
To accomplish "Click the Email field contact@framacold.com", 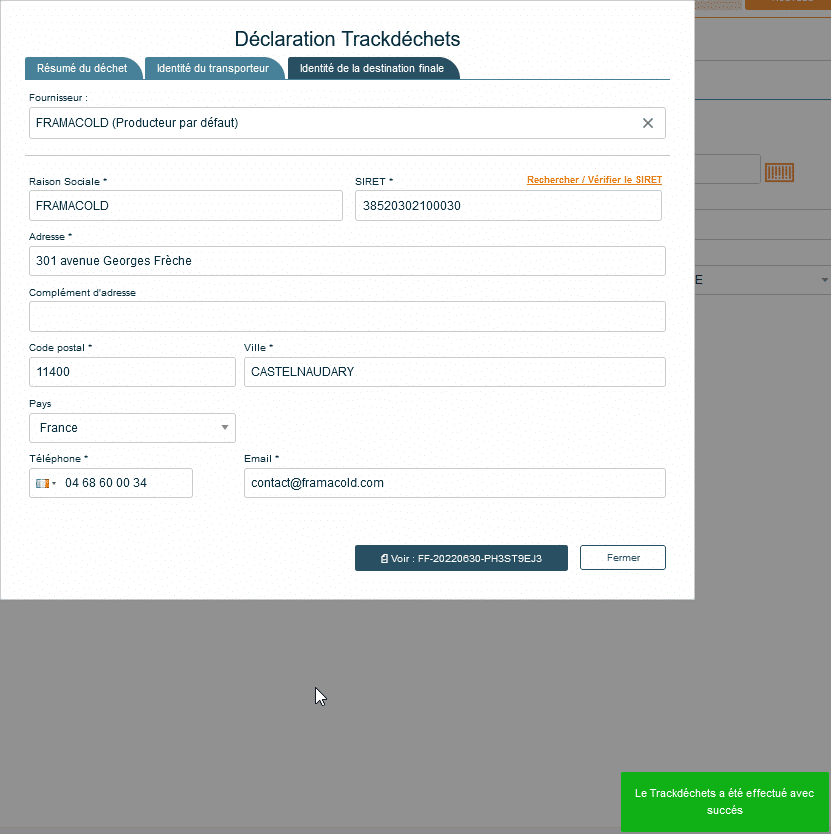I will pos(454,483).
